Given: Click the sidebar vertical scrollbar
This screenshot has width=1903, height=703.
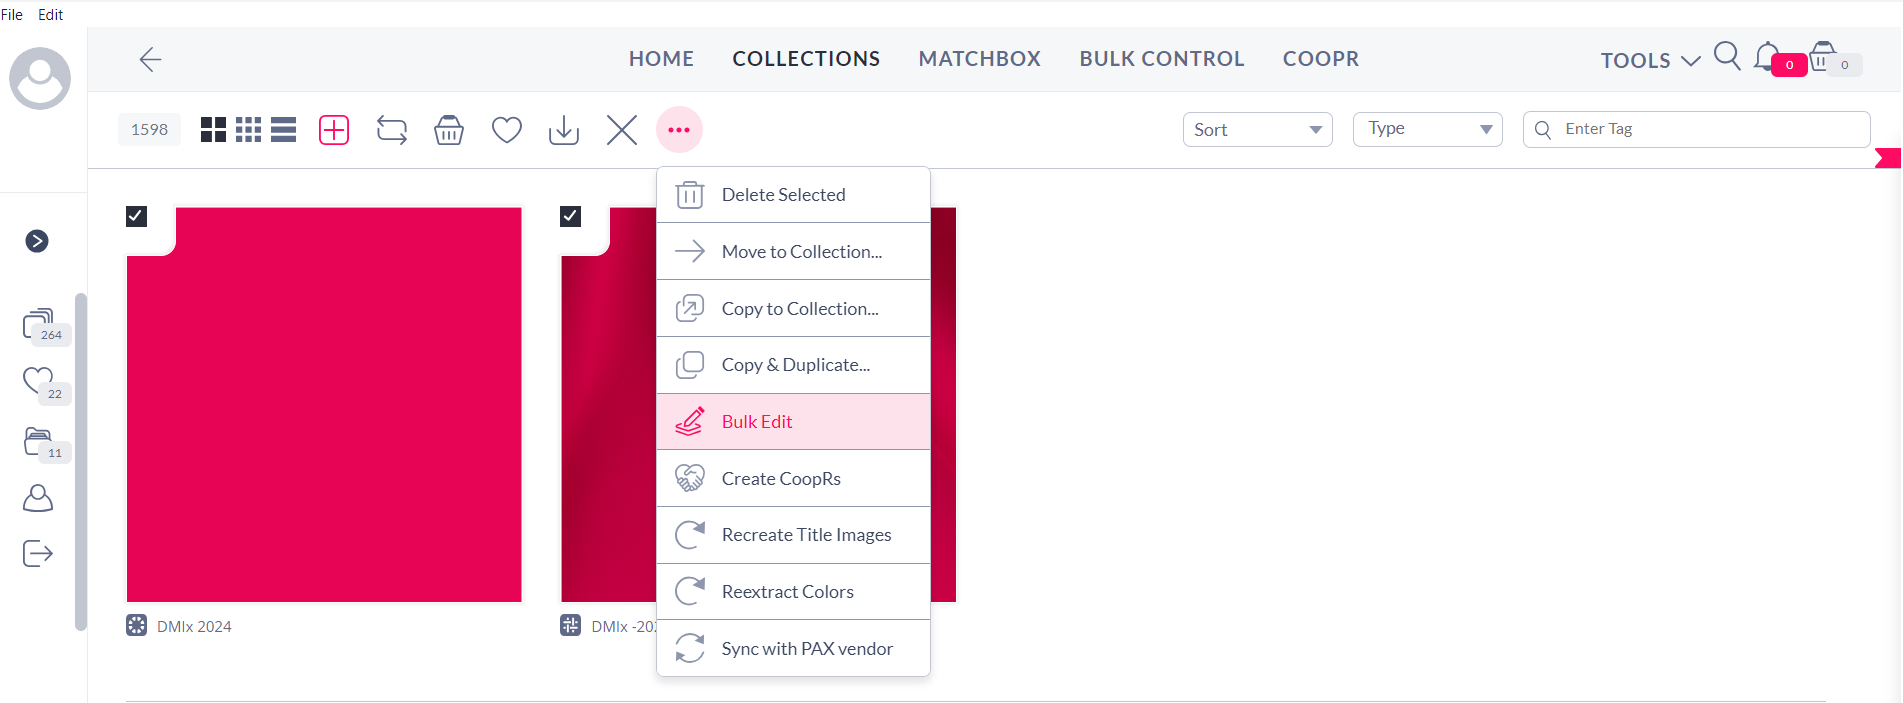Looking at the screenshot, I should coord(81,462).
